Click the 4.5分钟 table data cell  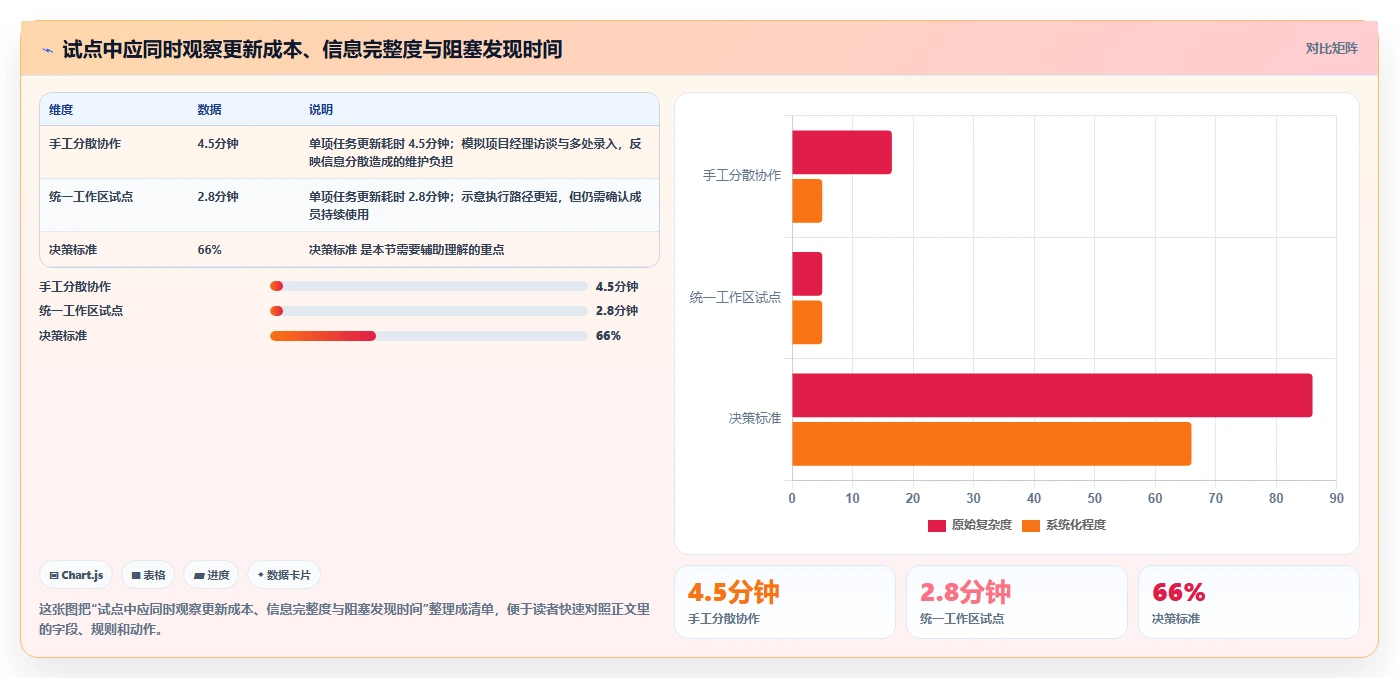(218, 144)
